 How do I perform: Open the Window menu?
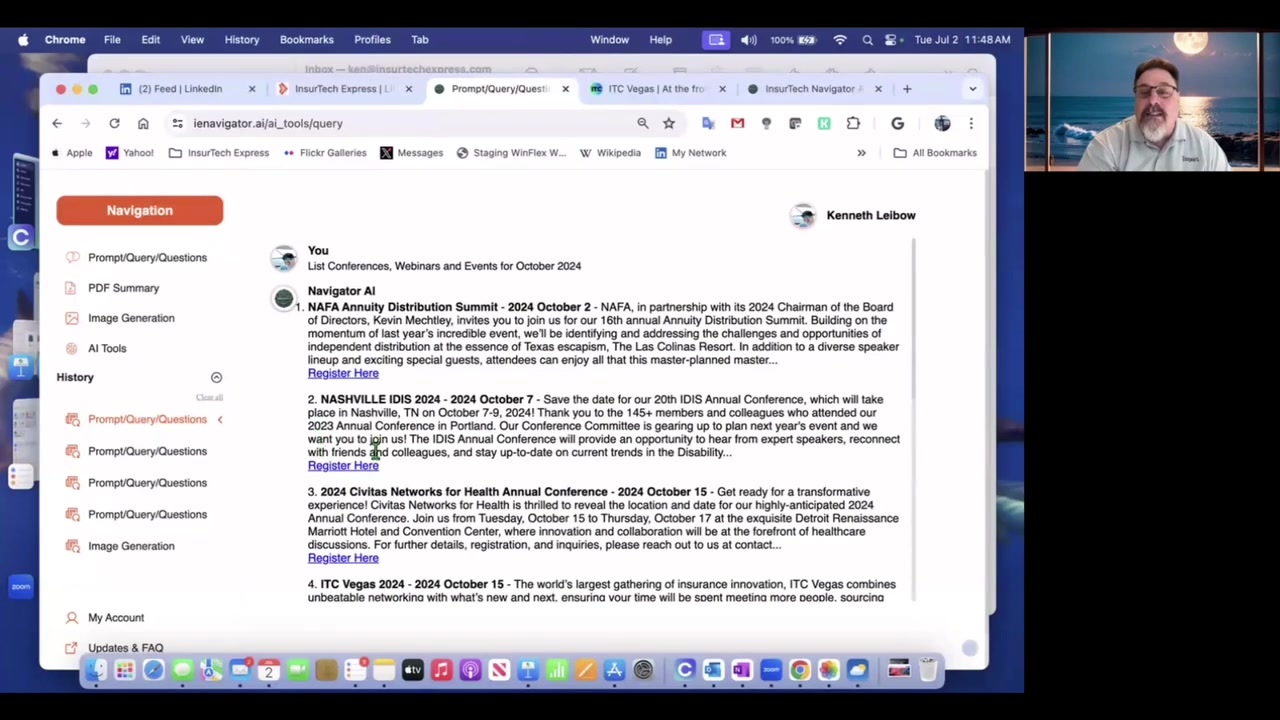coord(609,40)
